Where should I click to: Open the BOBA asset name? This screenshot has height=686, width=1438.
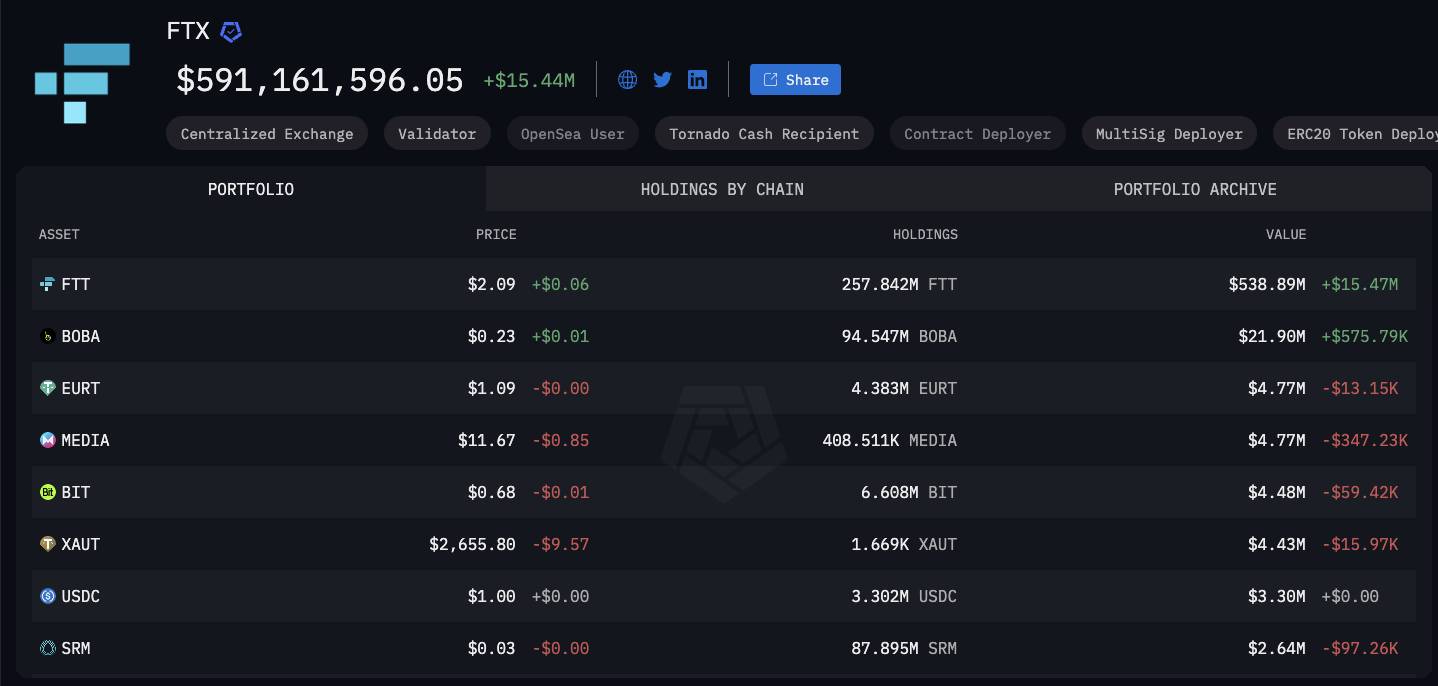tap(81, 336)
